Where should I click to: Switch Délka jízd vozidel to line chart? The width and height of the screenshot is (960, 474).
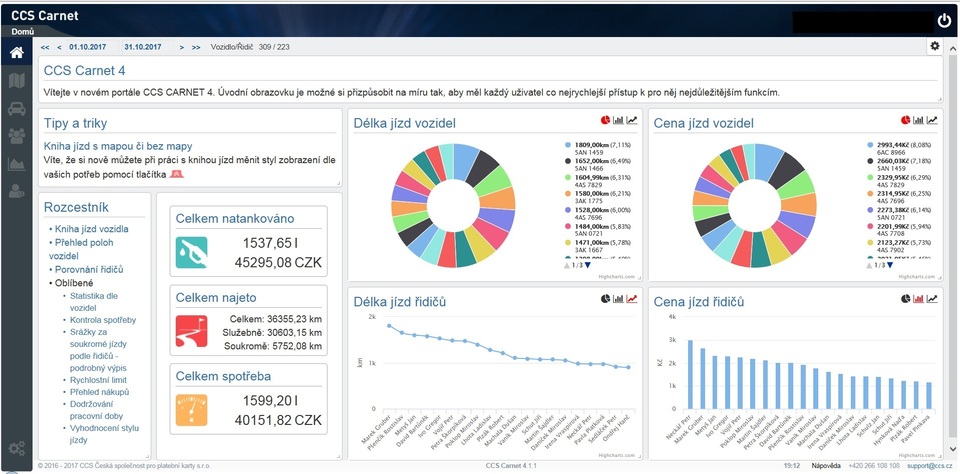click(631, 120)
